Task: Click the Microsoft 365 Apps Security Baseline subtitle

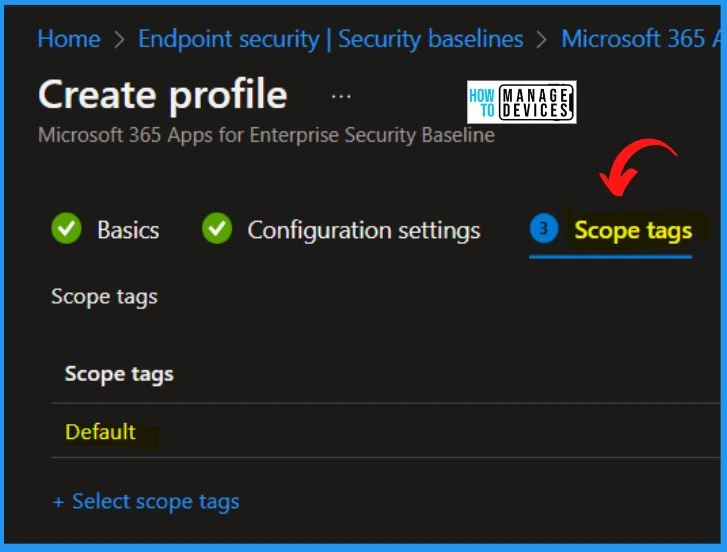Action: point(266,135)
